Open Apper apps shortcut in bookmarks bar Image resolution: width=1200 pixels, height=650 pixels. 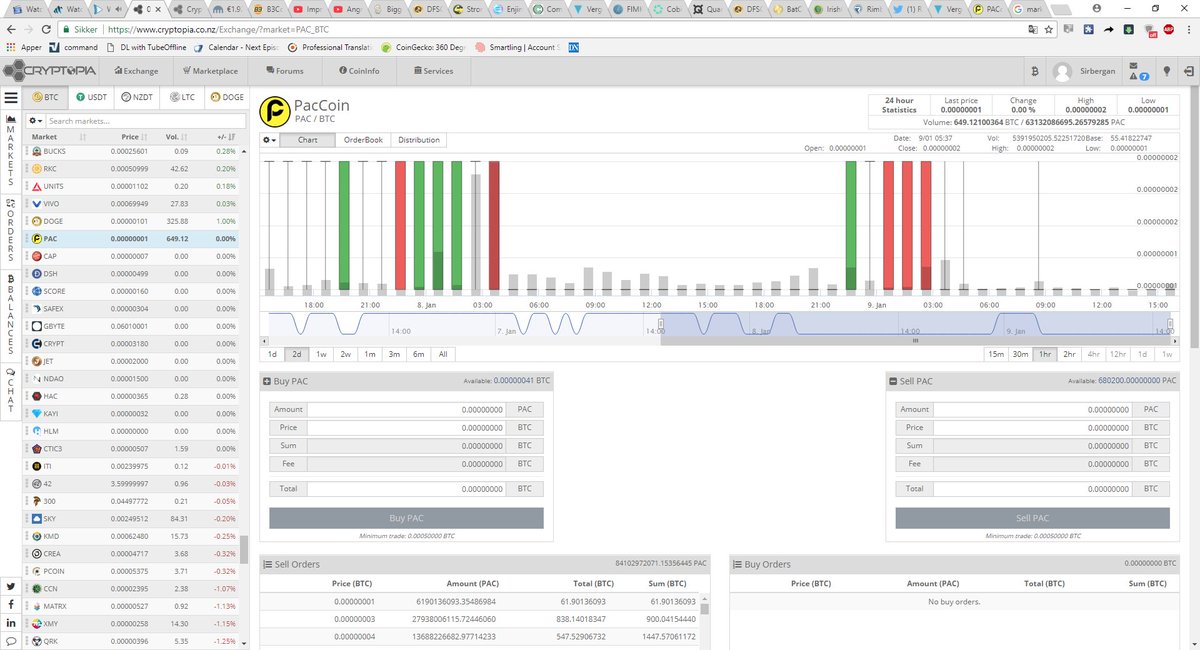pyautogui.click(x=22, y=47)
